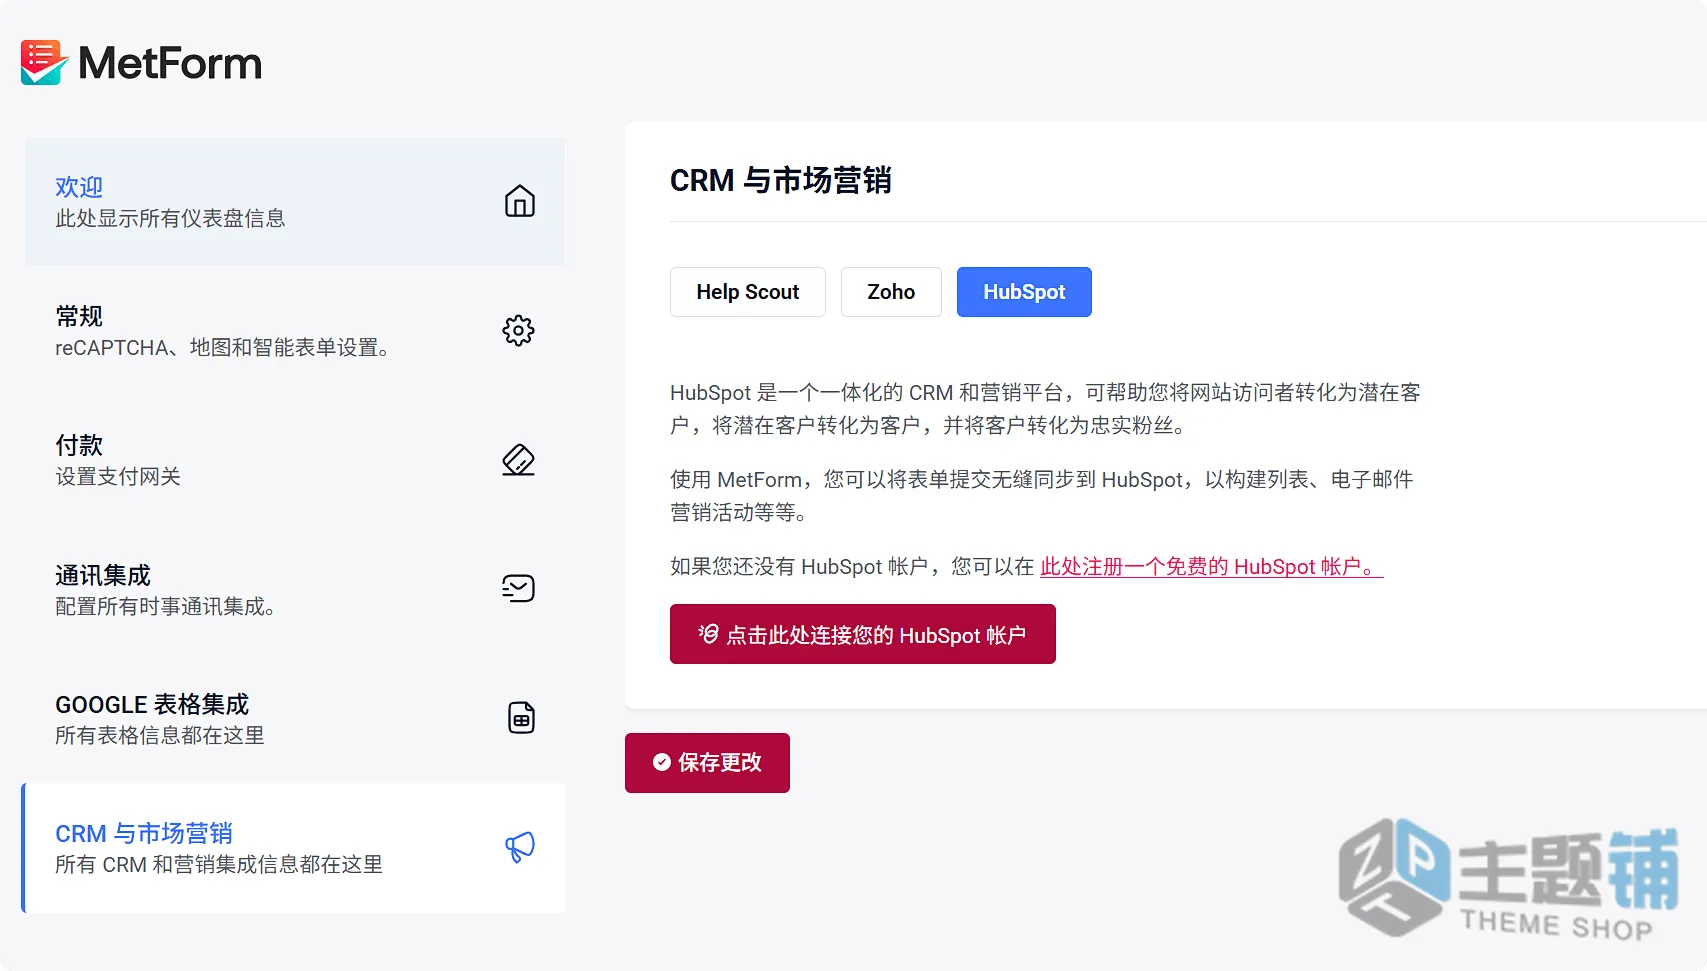Click the CRM 与市场营销 panel heading
This screenshot has width=1707, height=971.
[x=781, y=180]
